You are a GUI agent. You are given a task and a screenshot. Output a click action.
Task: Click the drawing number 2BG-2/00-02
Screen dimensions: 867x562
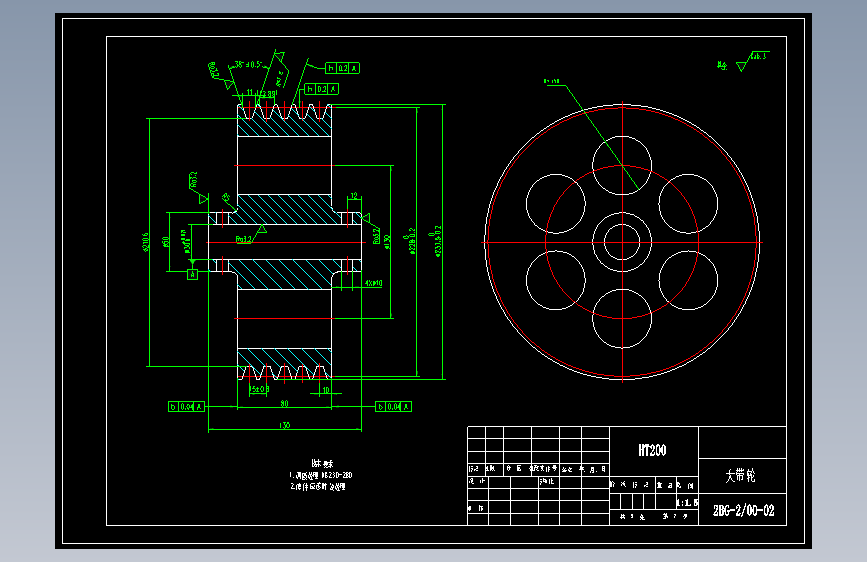click(x=744, y=511)
